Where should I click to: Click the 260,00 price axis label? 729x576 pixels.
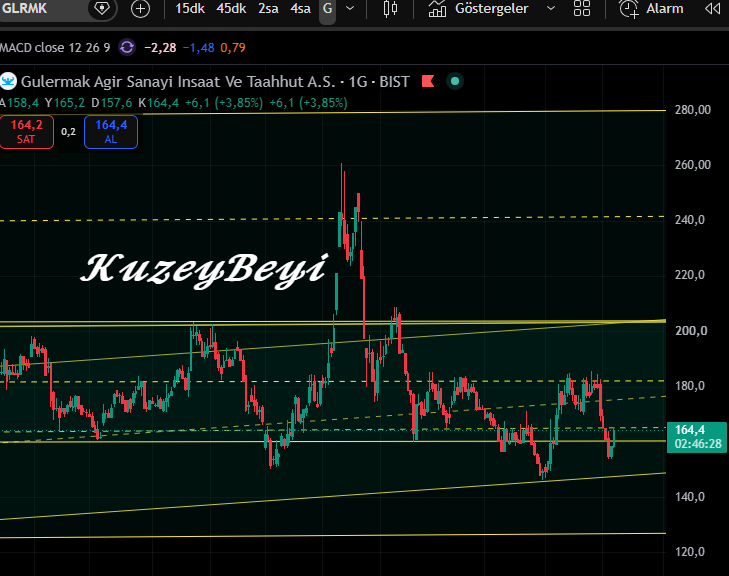[x=693, y=165]
